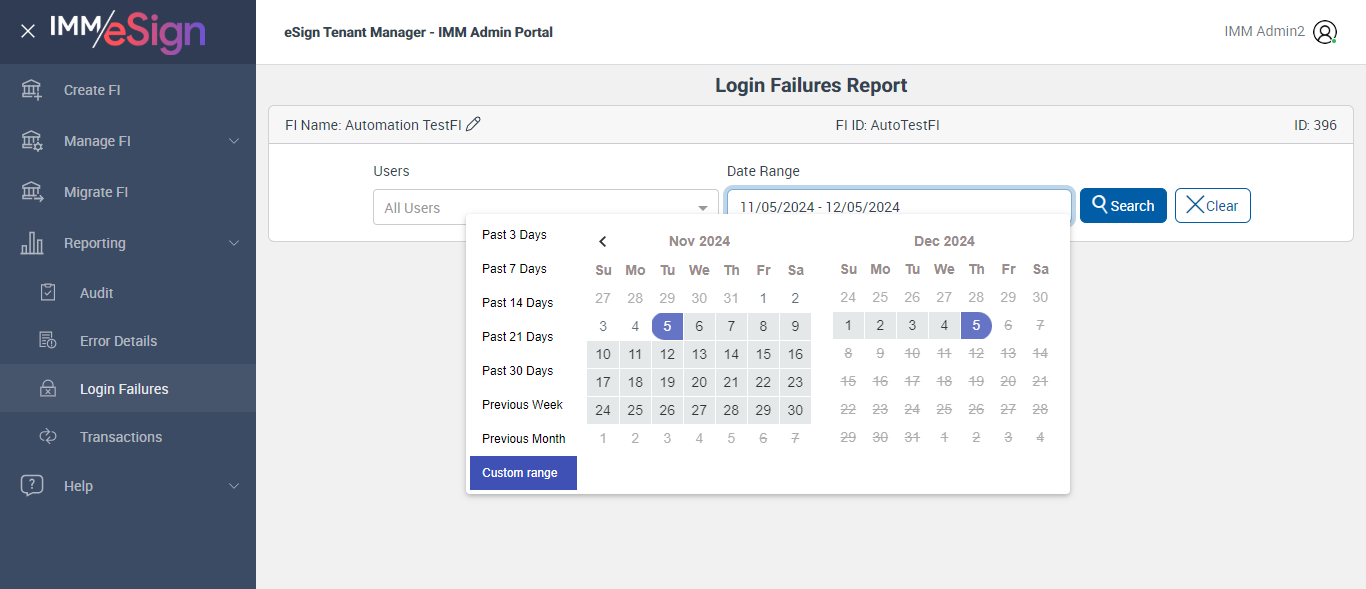
Task: Collapse the Reporting menu section
Action: coord(234,243)
